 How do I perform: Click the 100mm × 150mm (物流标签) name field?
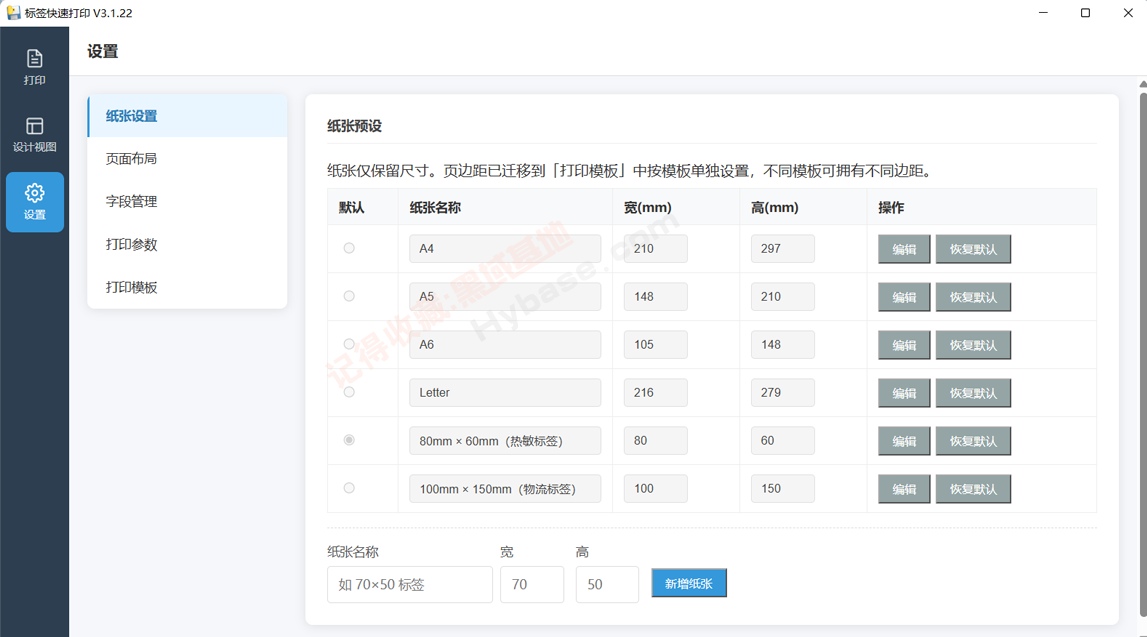click(x=505, y=489)
